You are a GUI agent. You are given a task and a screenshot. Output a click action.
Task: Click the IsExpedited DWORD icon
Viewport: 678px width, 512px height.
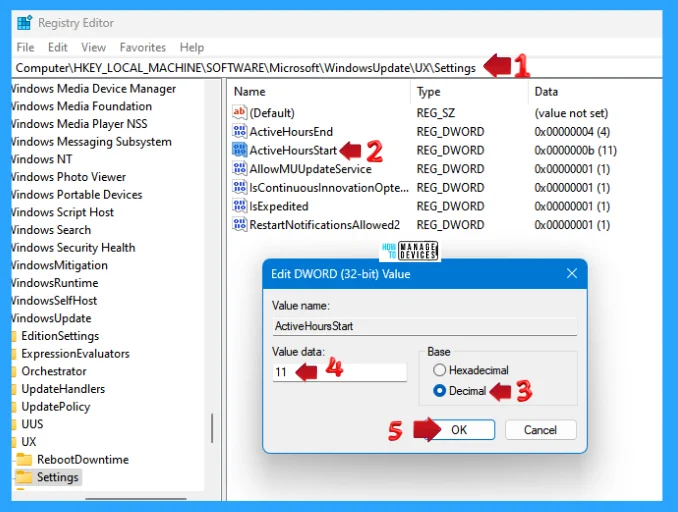pyautogui.click(x=239, y=206)
